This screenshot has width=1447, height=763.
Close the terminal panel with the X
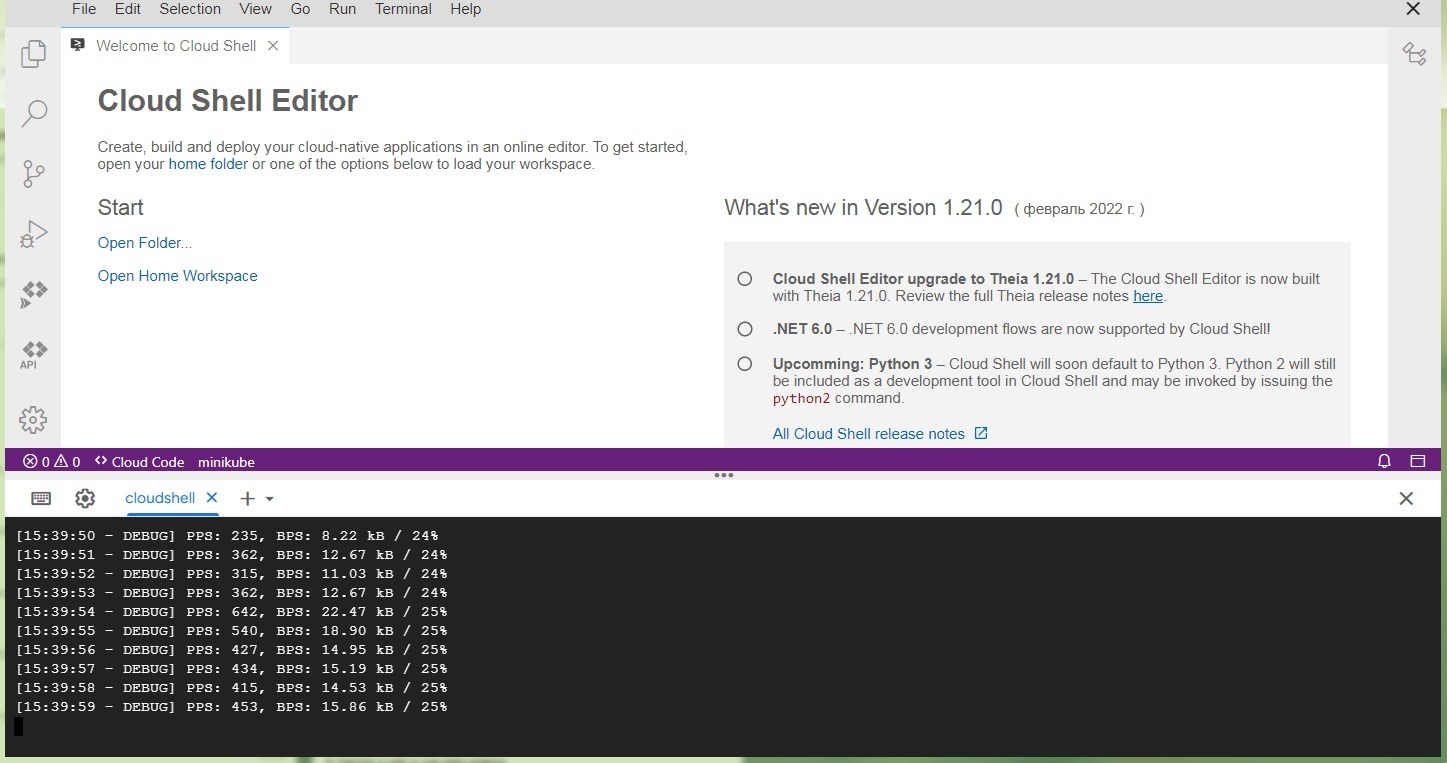[x=1406, y=498]
